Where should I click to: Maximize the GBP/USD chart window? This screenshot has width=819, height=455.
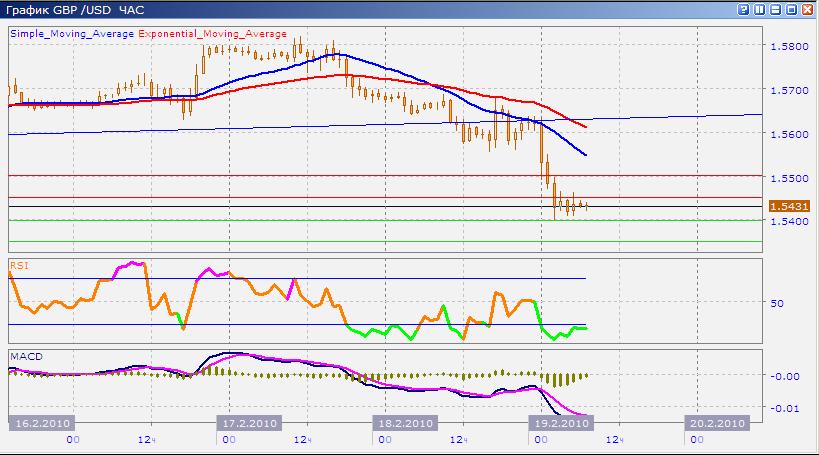click(791, 9)
